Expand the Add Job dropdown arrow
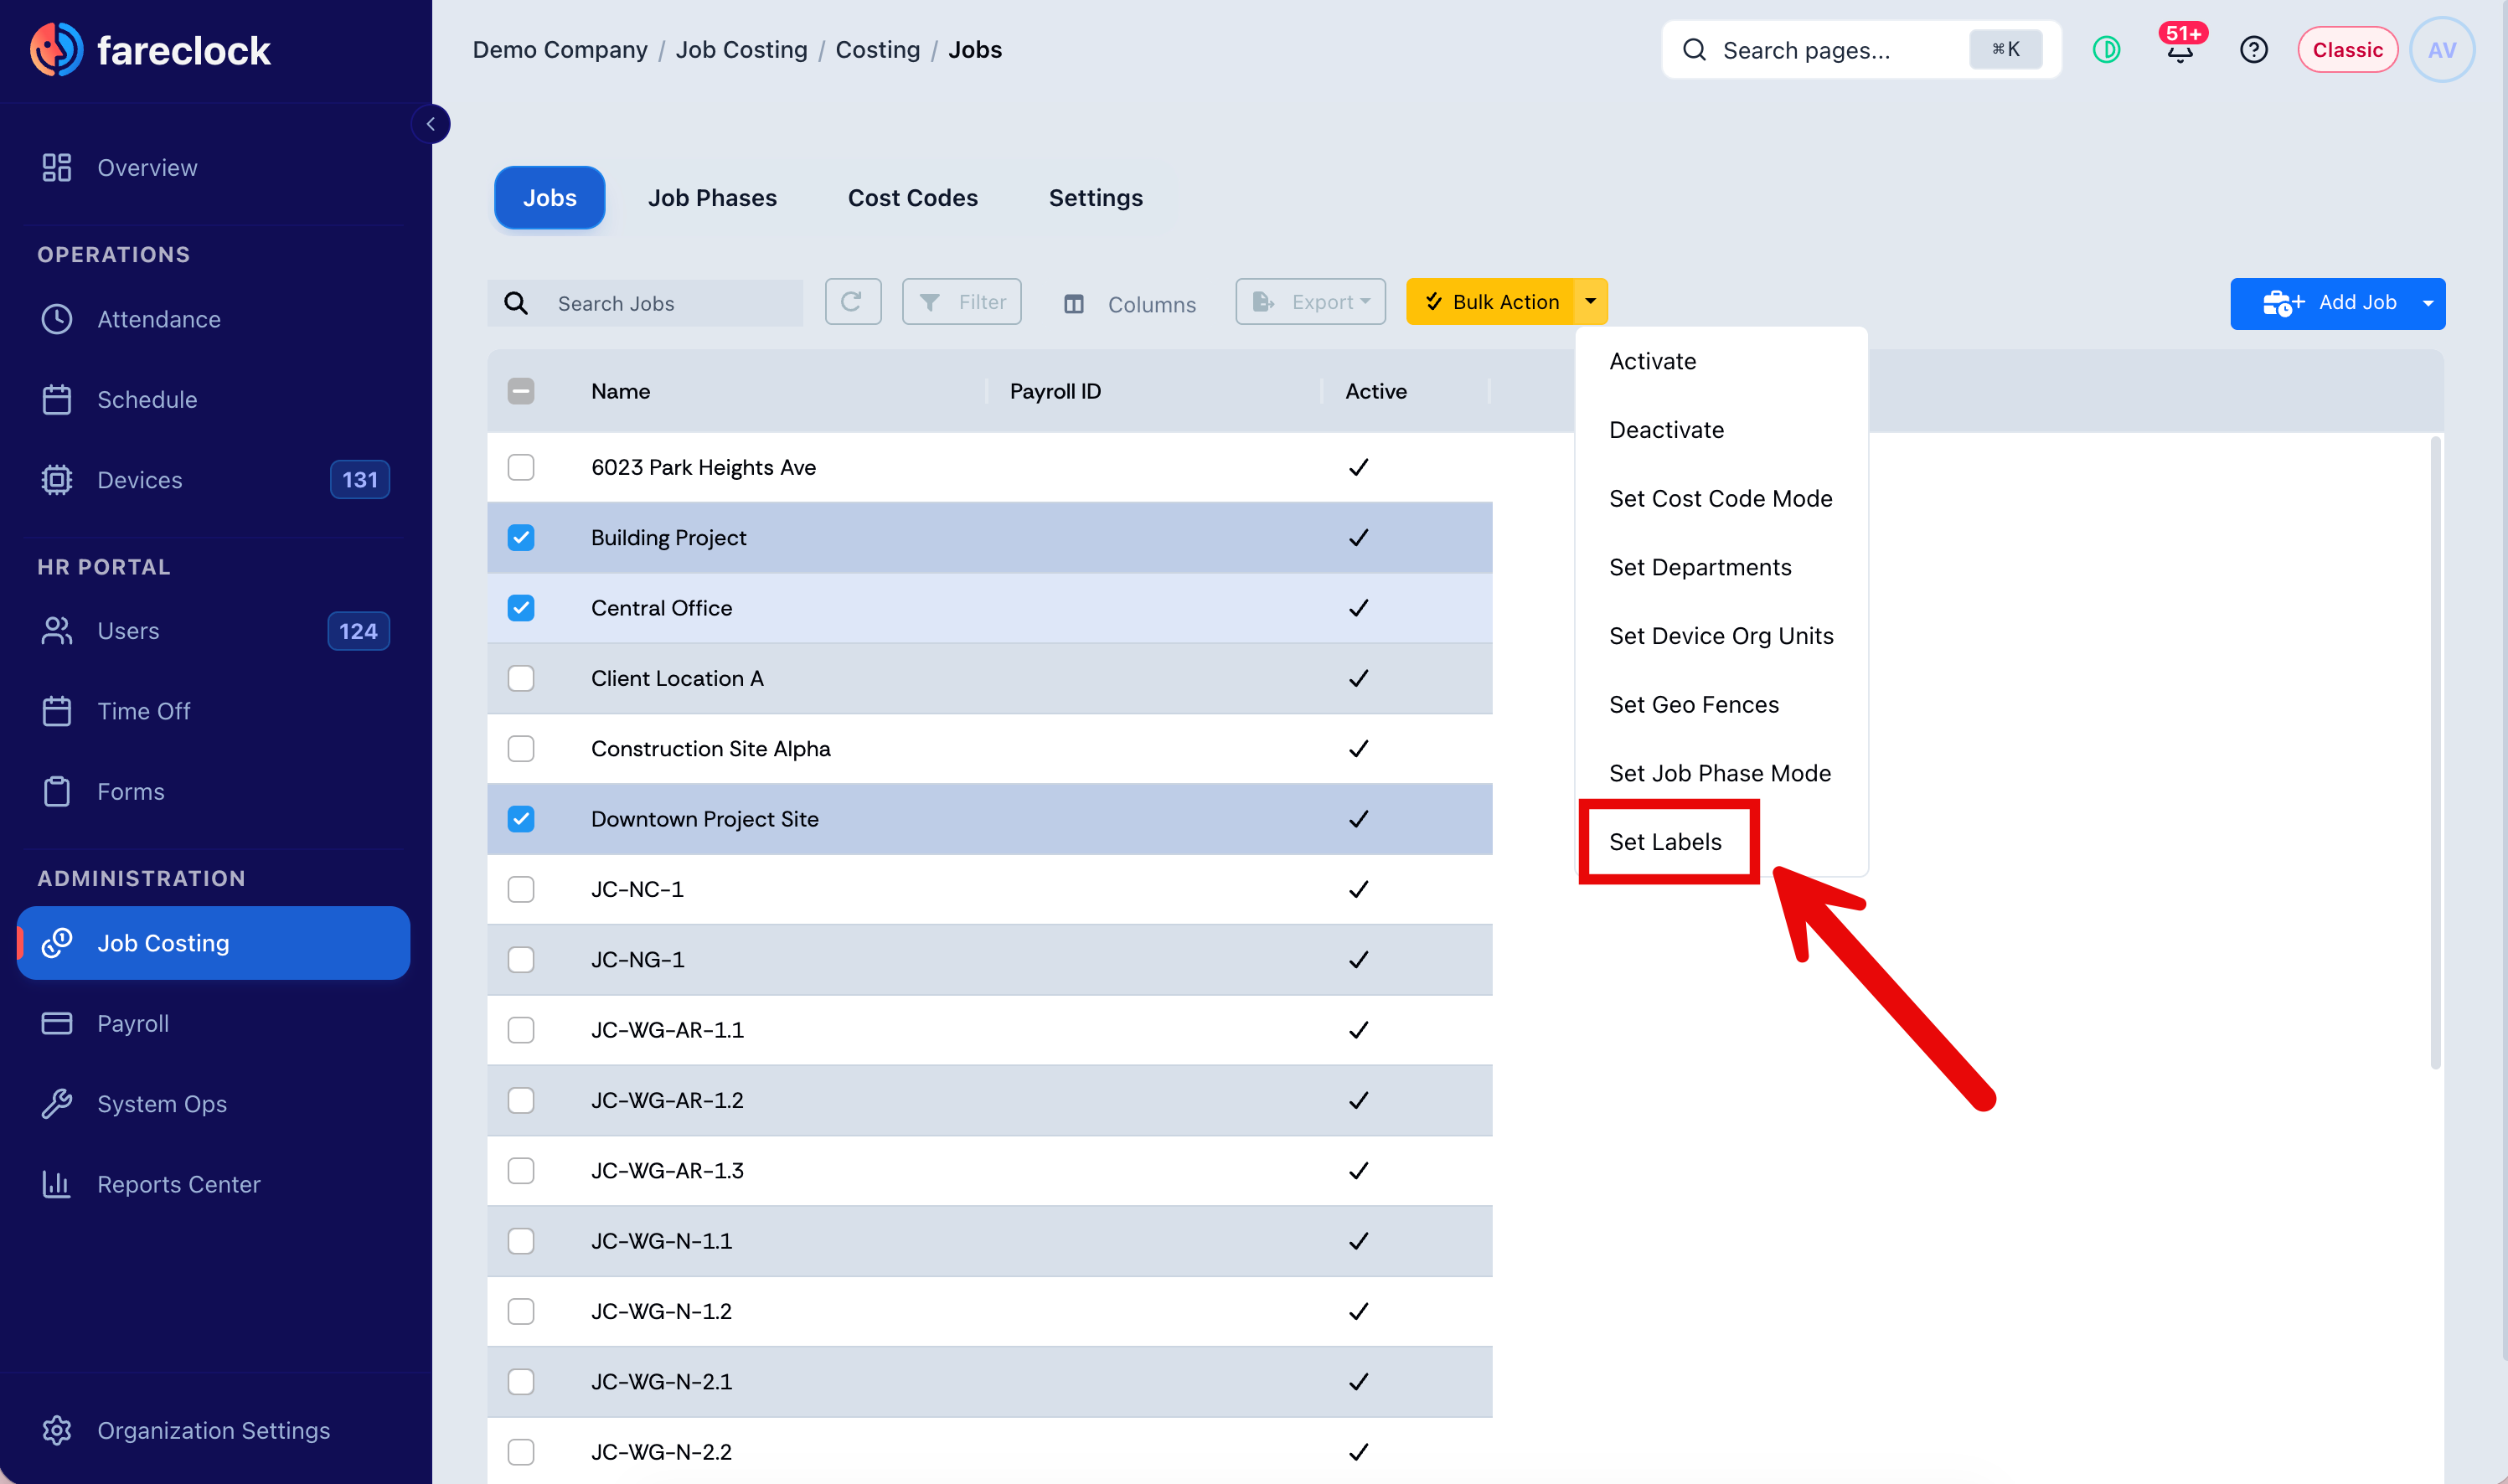This screenshot has width=2508, height=1484. pos(2428,303)
